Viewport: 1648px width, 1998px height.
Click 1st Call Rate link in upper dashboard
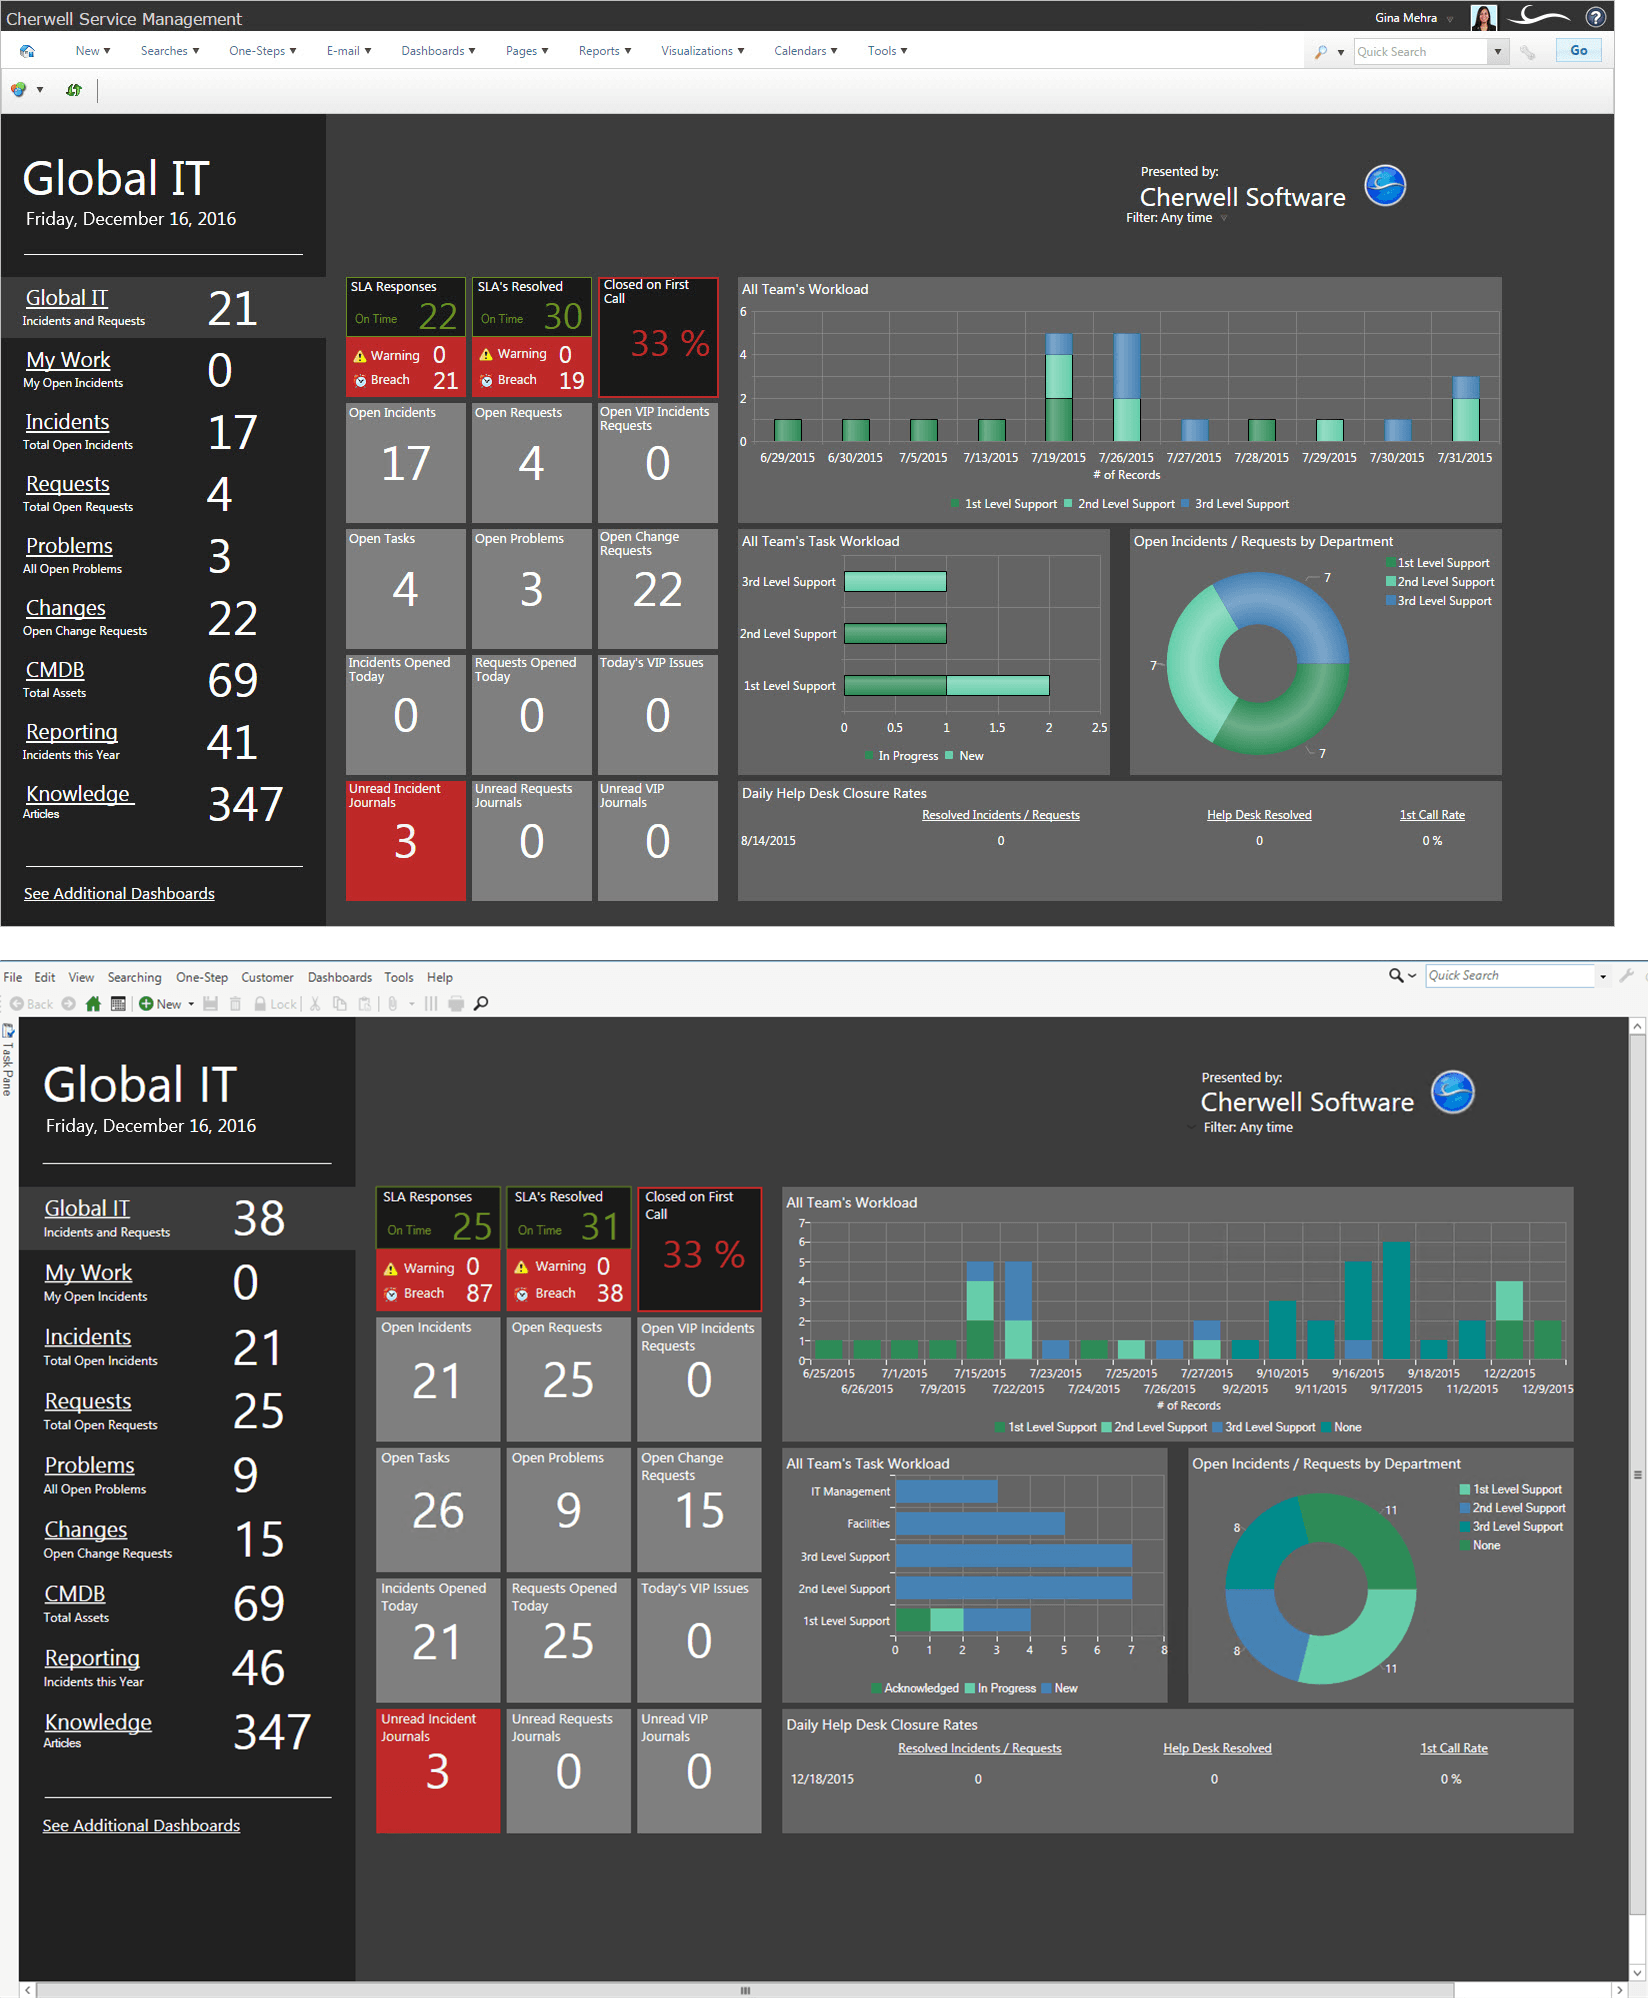(1432, 815)
